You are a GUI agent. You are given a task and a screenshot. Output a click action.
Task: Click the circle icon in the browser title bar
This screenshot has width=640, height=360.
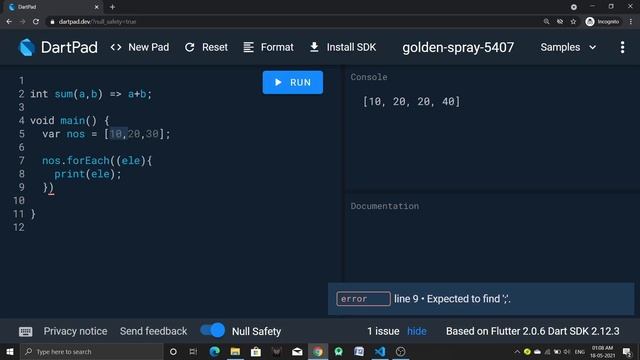573,7
